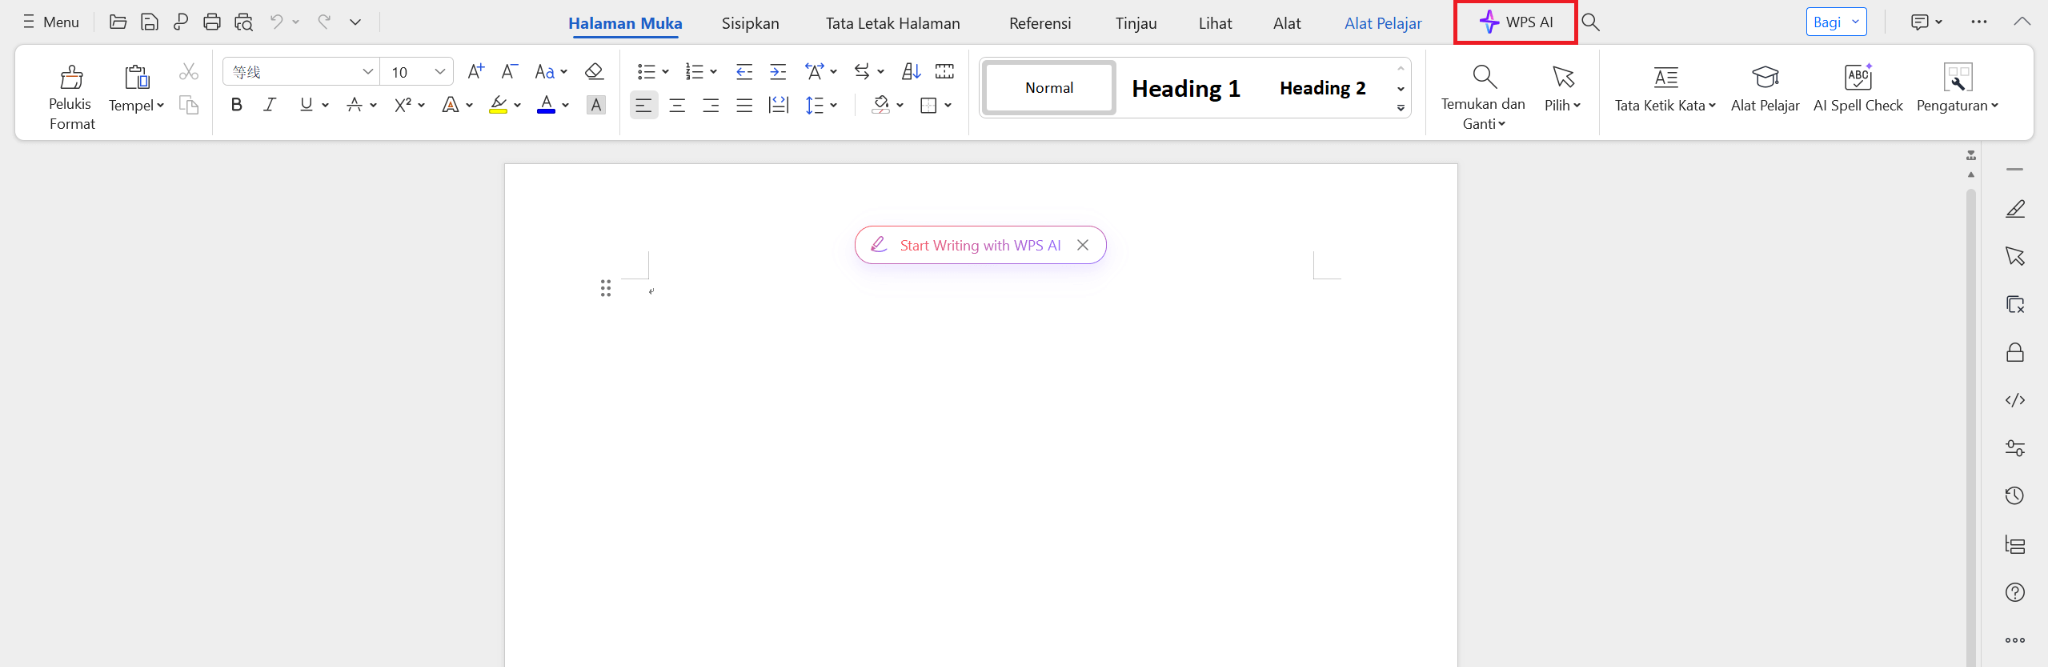Click the AI Spell Check icon
Viewport: 2048px width, 667px height.
coord(1857,78)
